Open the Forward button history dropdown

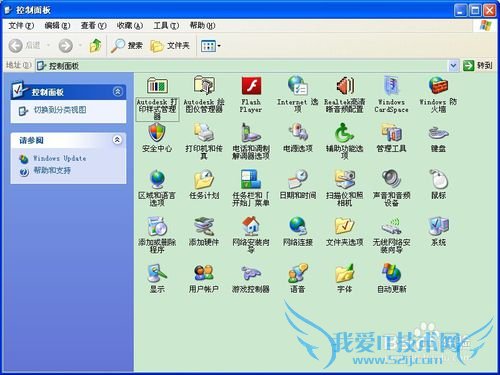coord(80,45)
